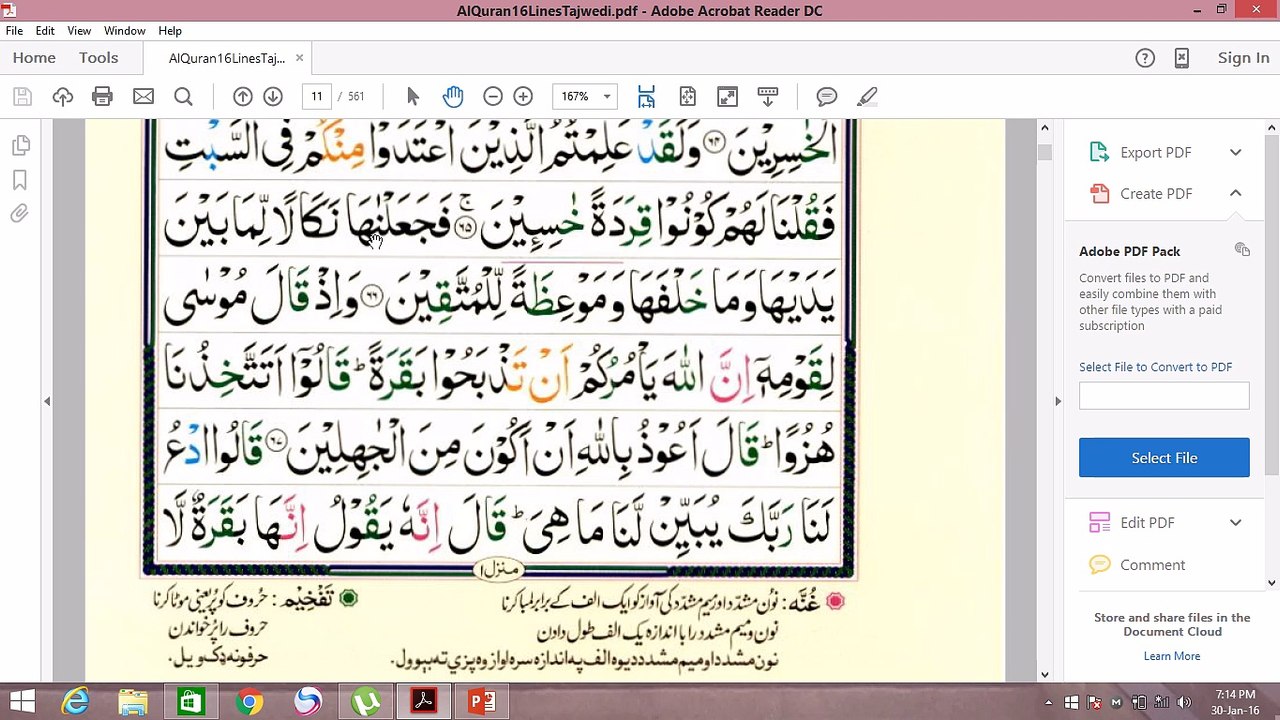
Task: Open PowerPoint from the taskbar
Action: pyautogui.click(x=482, y=701)
